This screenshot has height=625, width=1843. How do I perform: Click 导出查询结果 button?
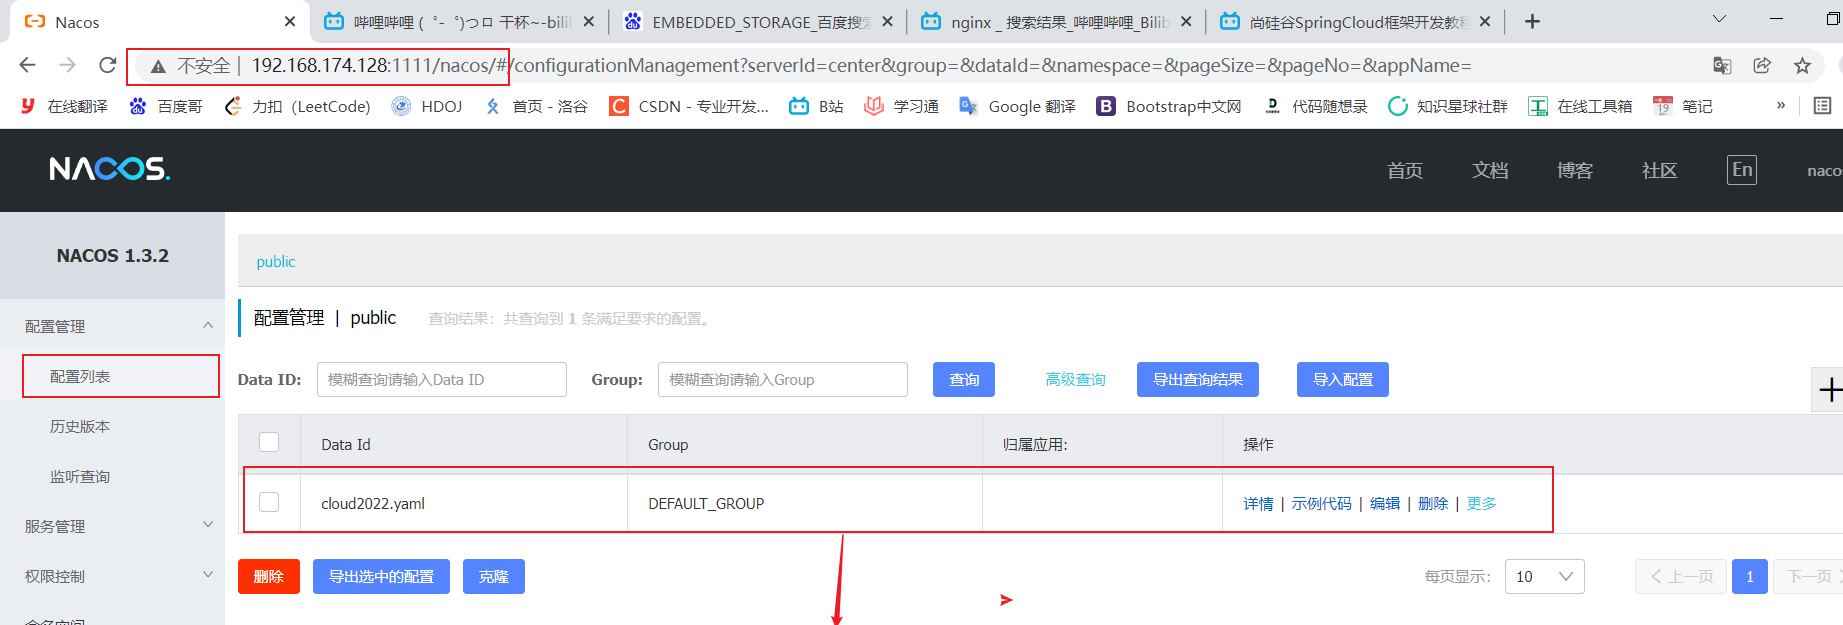click(1198, 379)
